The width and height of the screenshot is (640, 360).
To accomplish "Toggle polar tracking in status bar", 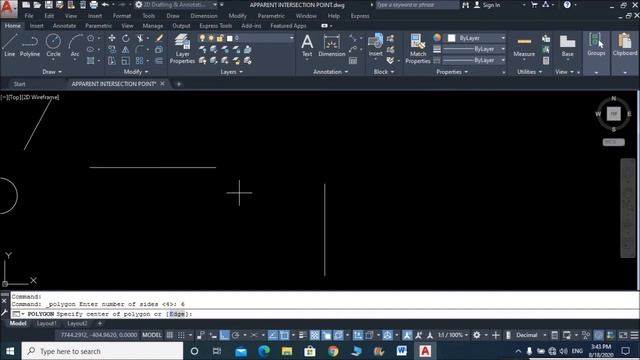I will coord(236,335).
